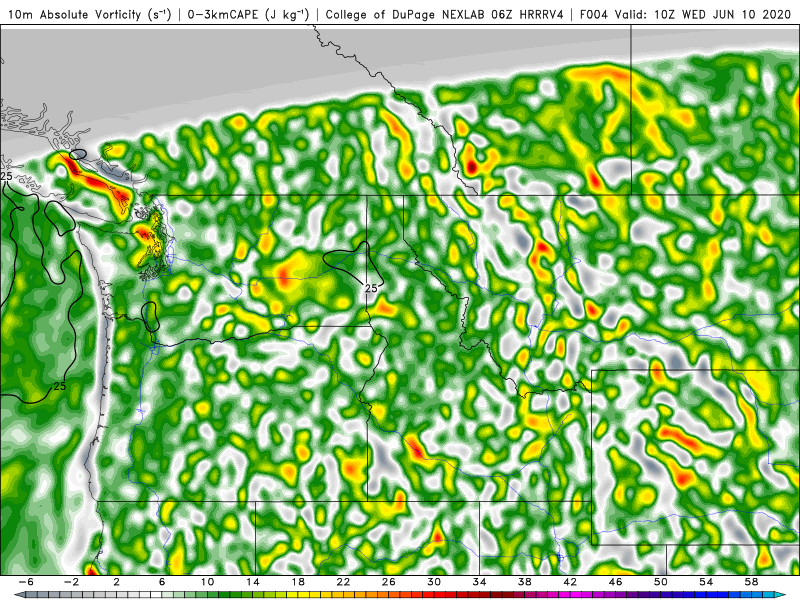Click the "25" CAPE contour label in eastern Washington
This screenshot has width=800, height=600.
coord(371,288)
